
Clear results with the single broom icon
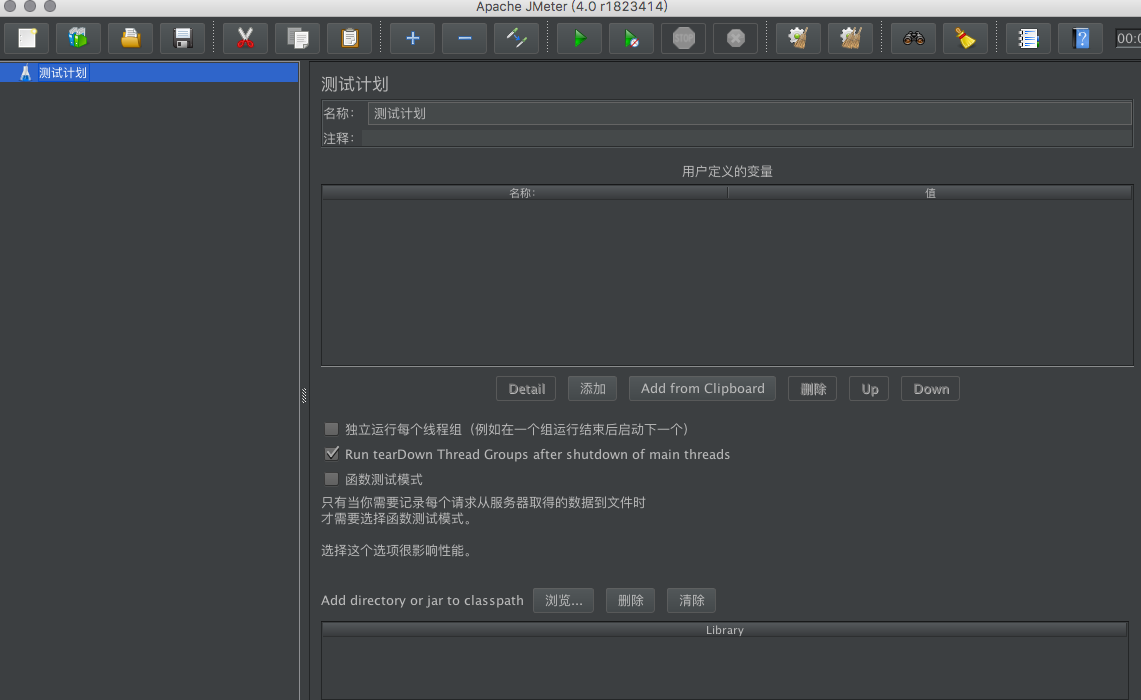(x=798, y=38)
